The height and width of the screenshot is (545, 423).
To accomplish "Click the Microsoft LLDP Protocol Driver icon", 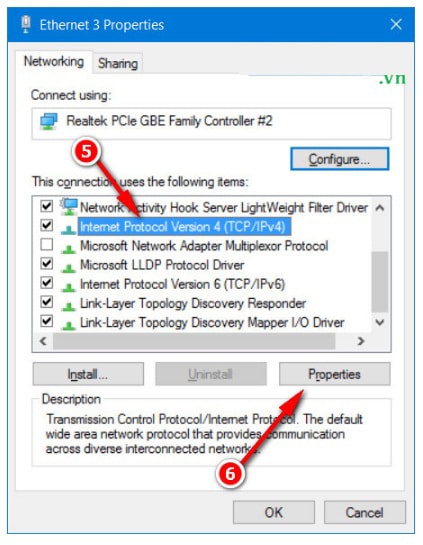I will click(x=68, y=267).
